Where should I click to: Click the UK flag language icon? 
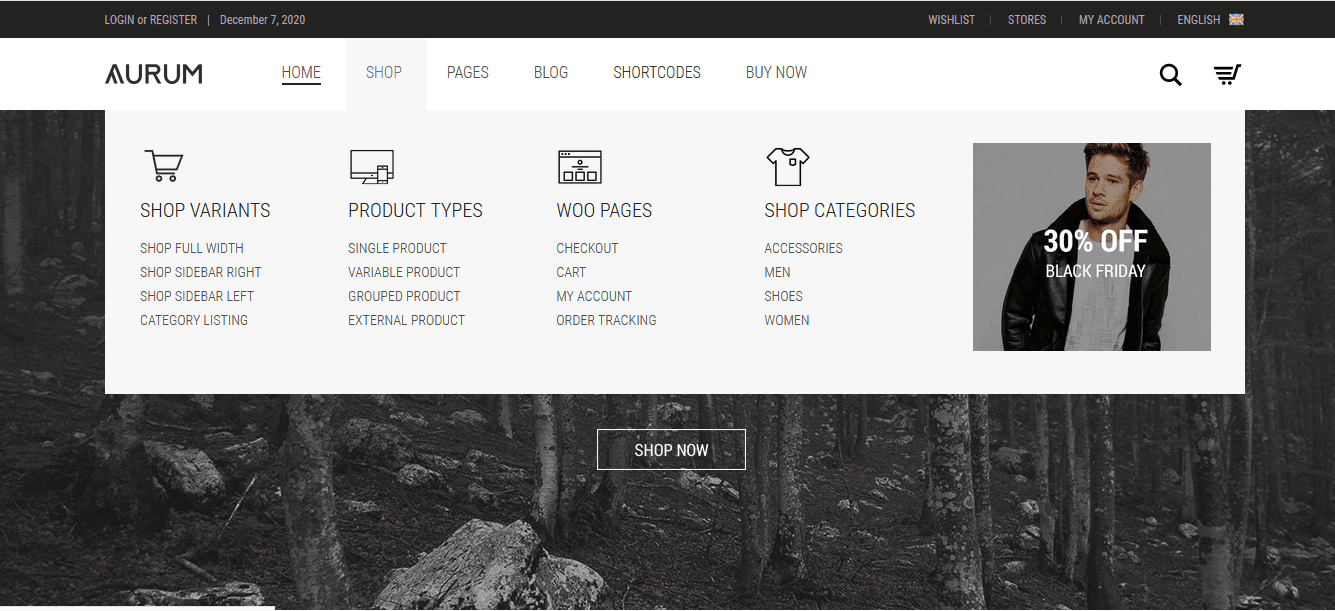[1236, 19]
